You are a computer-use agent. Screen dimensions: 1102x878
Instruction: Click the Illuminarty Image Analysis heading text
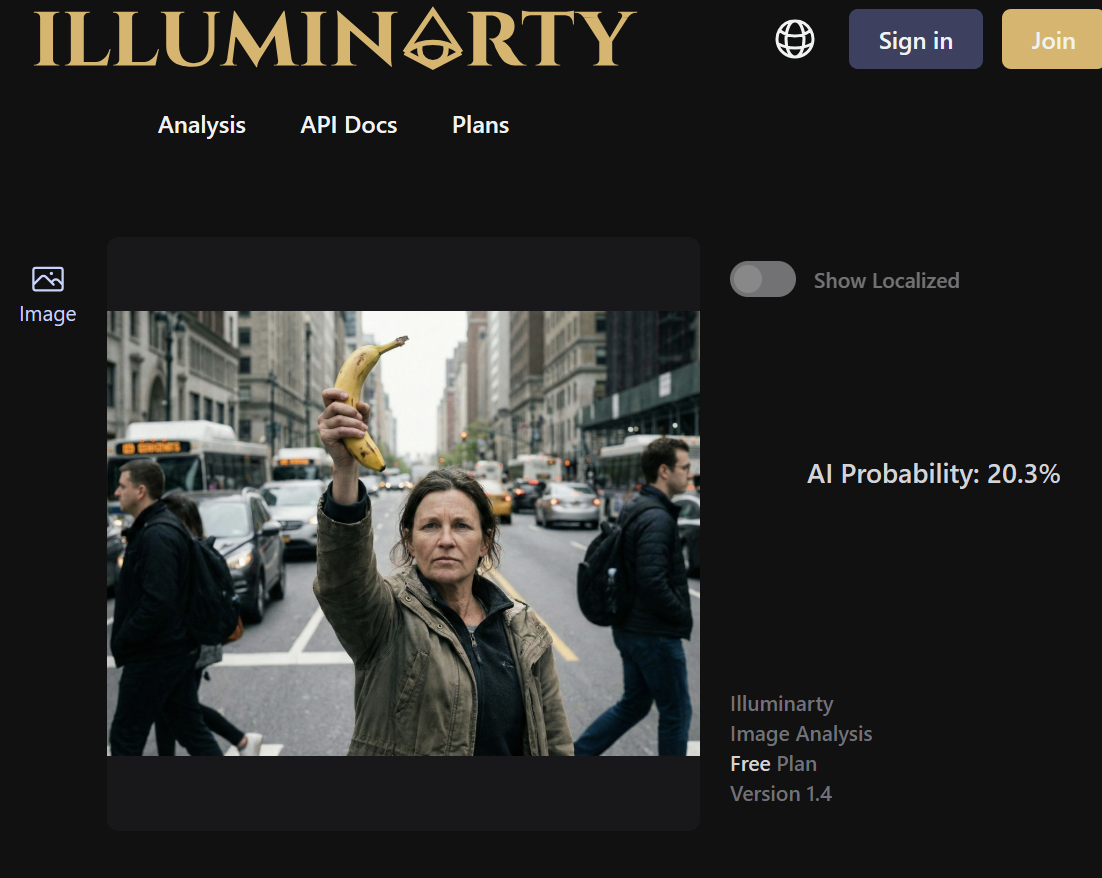(801, 718)
